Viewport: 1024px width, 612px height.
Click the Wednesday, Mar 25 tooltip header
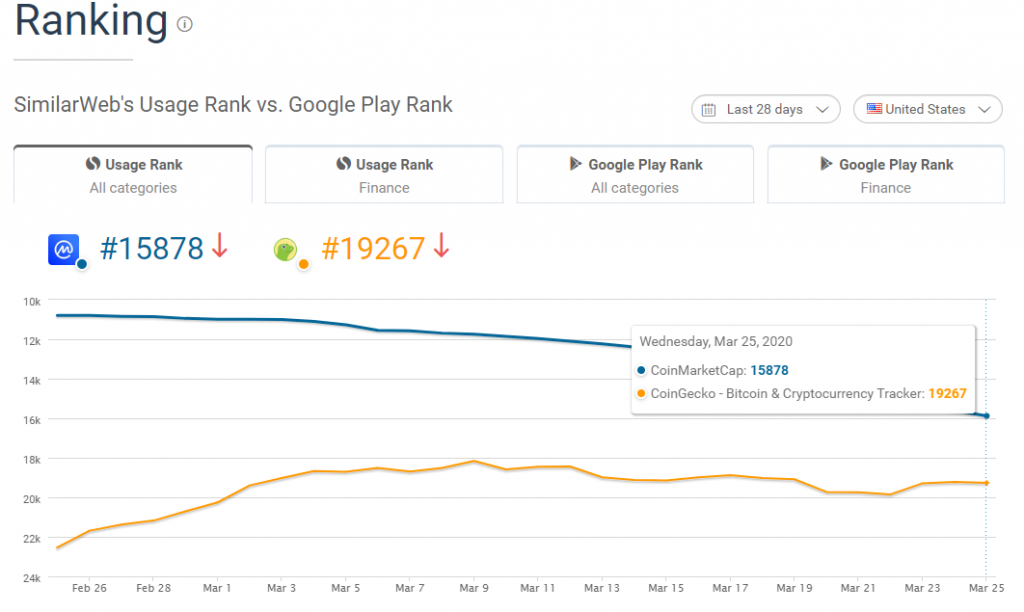click(x=716, y=341)
